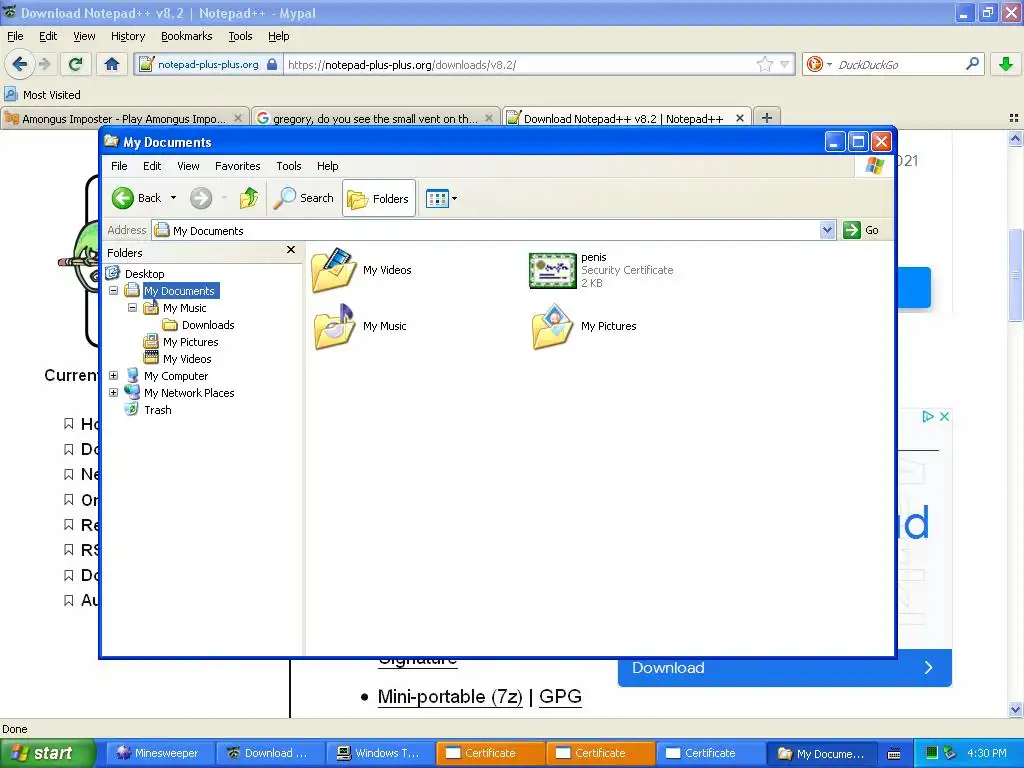Open the View menu in My Documents window

(188, 166)
